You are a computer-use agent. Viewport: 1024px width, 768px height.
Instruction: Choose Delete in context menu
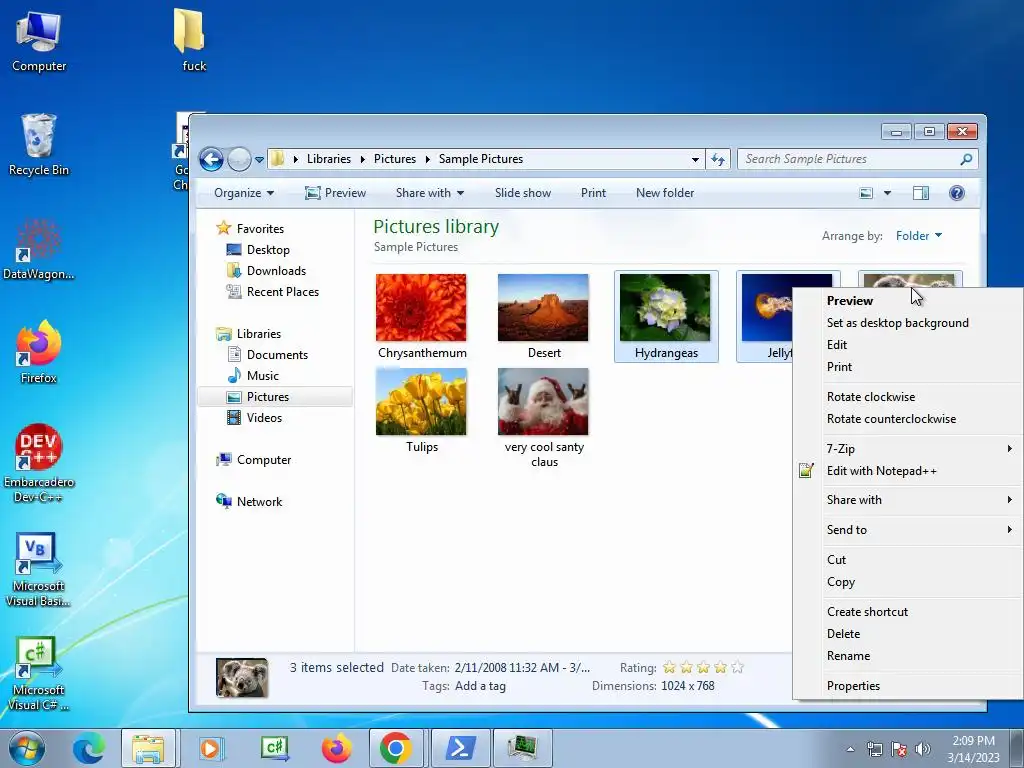(843, 633)
